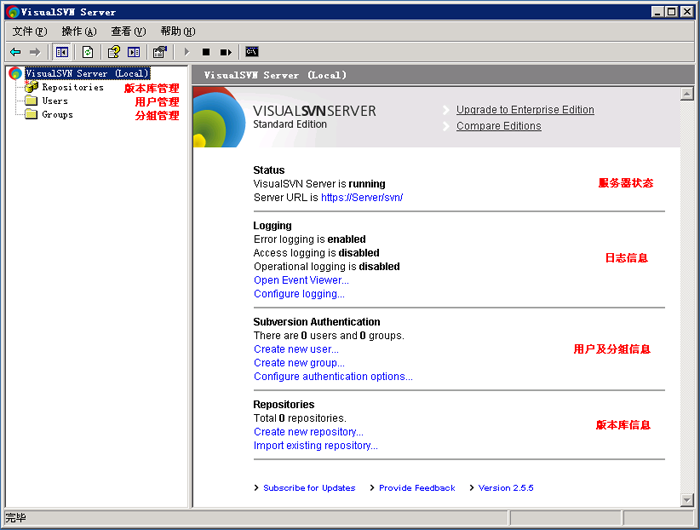
Task: Click the Users folder icon
Action: [31, 100]
